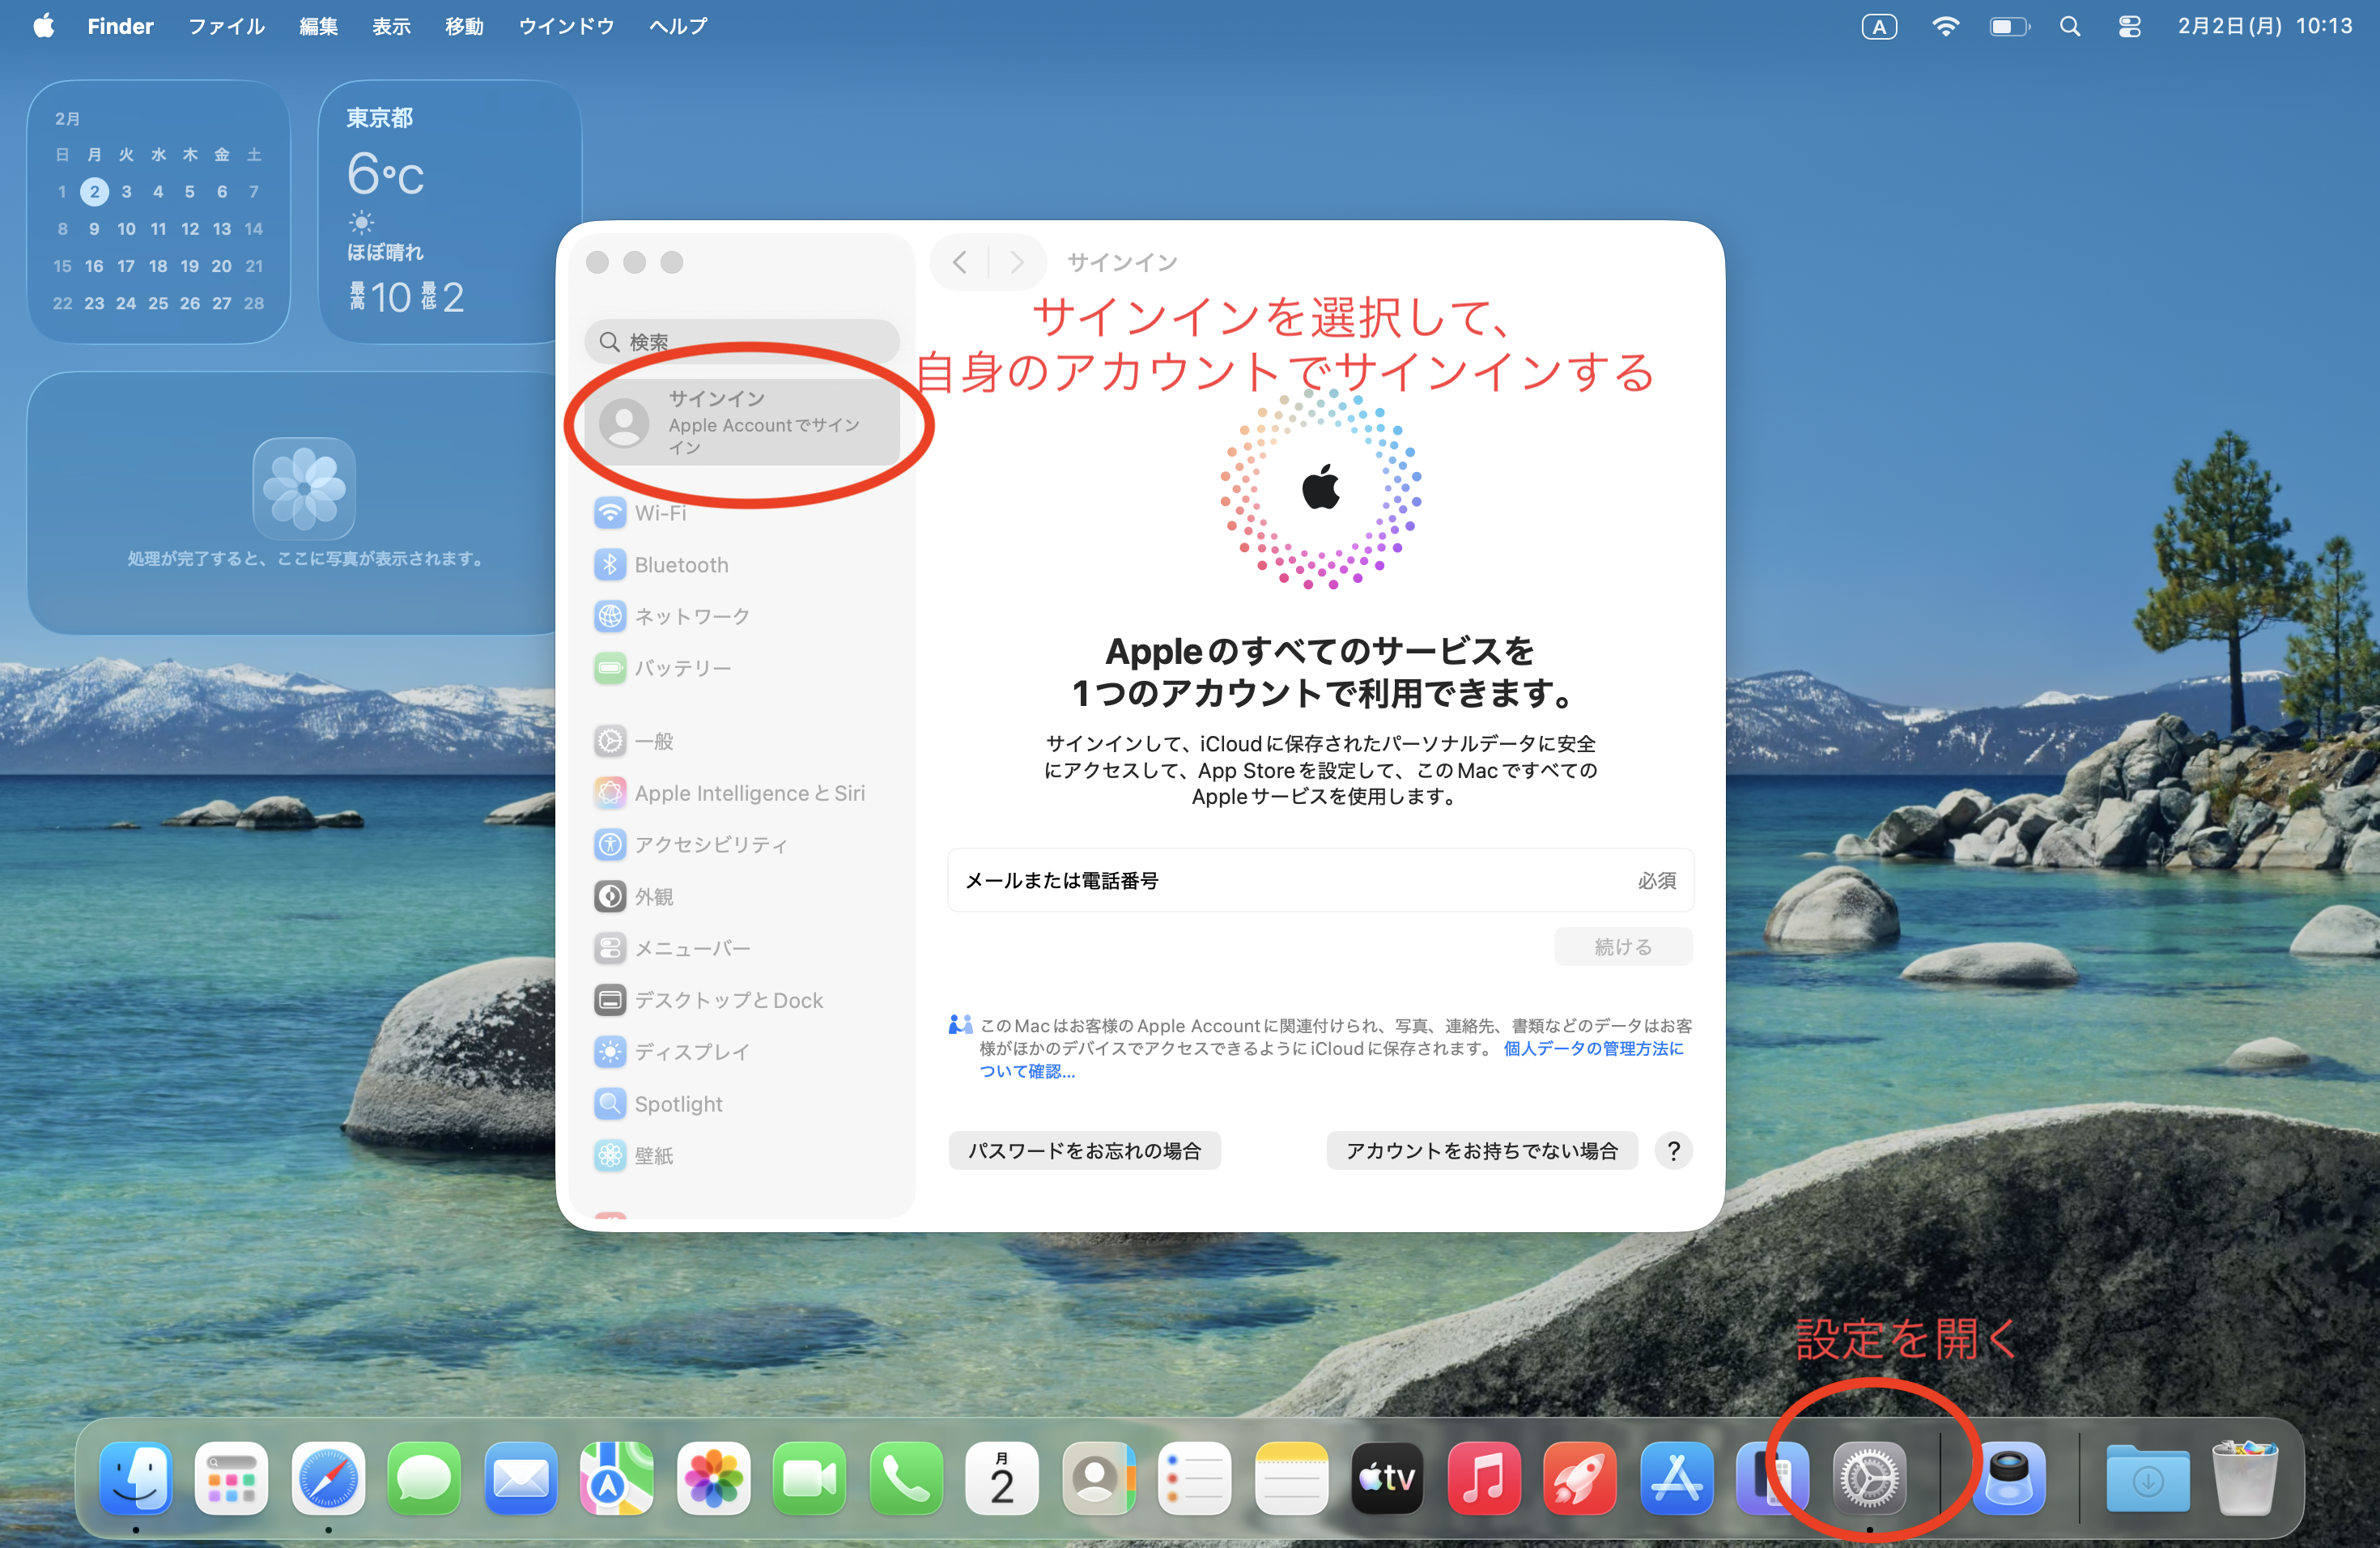Open the App Store from the Dock
Viewport: 2380px width, 1548px height.
[1677, 1477]
